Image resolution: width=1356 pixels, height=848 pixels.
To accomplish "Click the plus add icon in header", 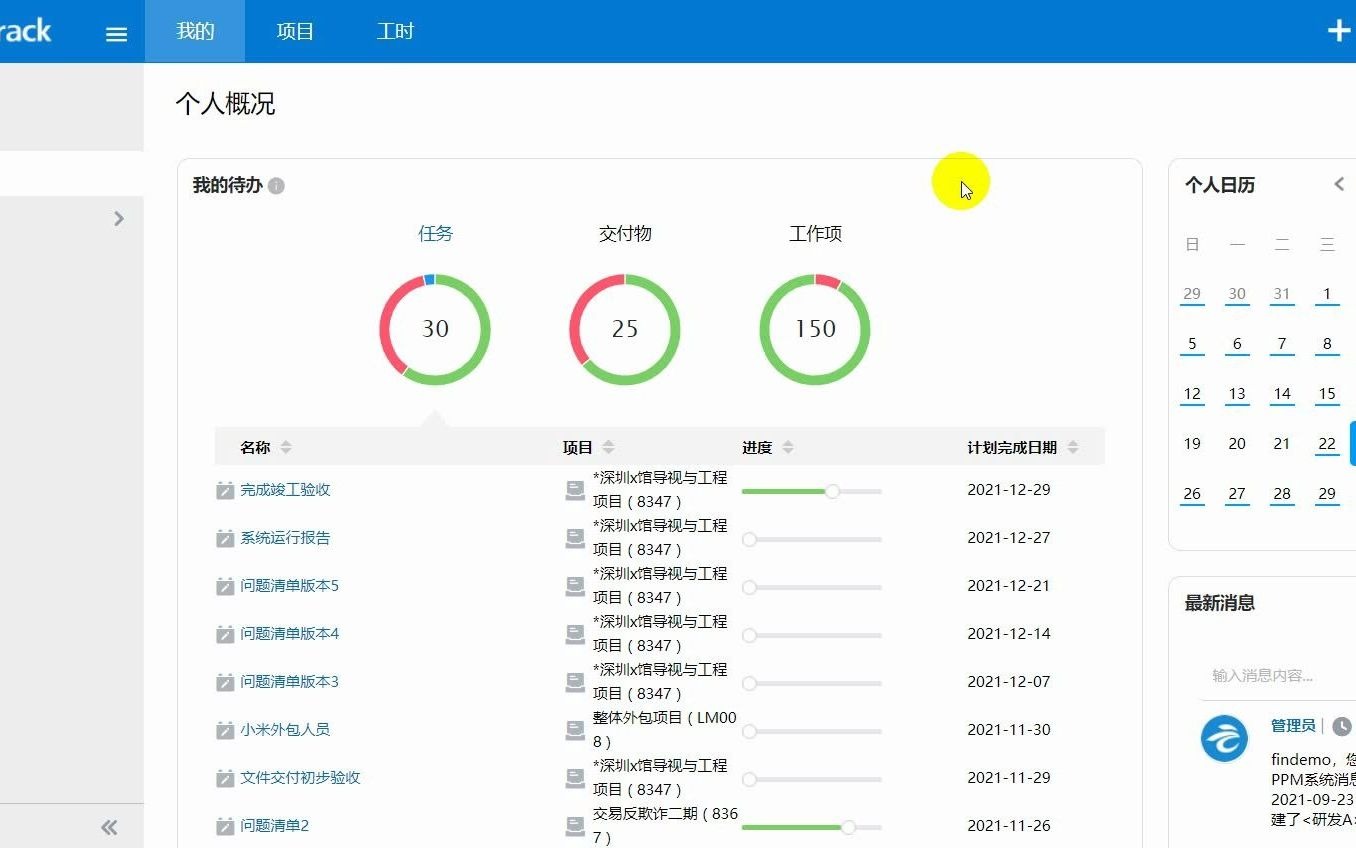I will pyautogui.click(x=1339, y=31).
